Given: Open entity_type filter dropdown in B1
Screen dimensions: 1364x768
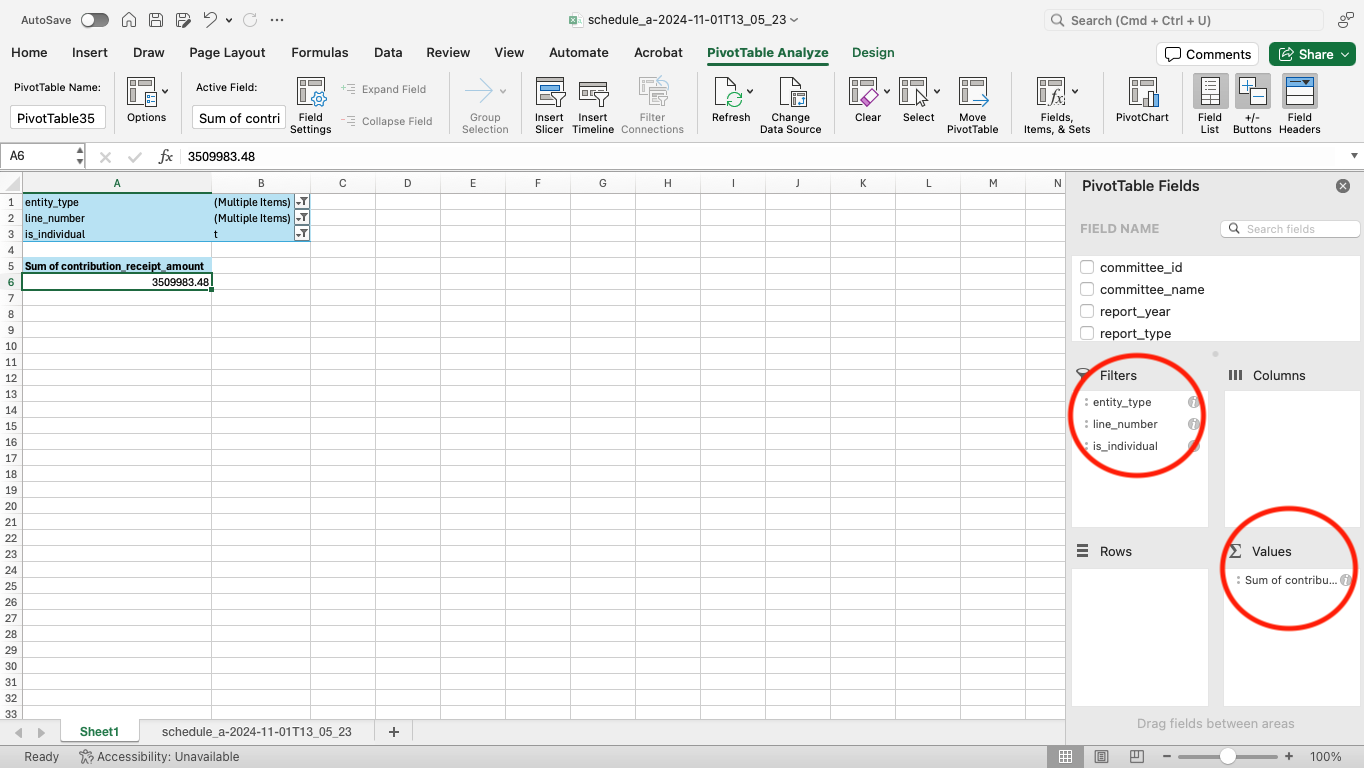Looking at the screenshot, I should pos(302,202).
